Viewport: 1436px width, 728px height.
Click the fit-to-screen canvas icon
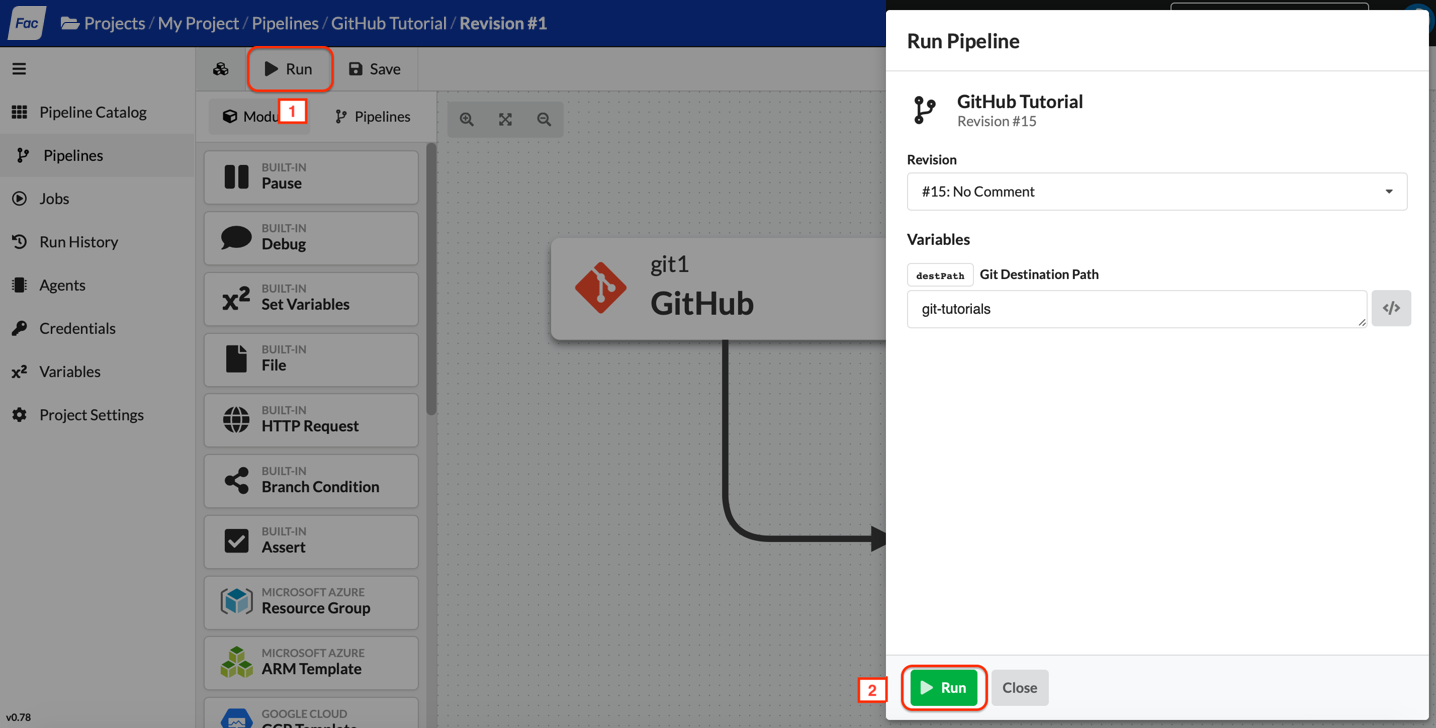(x=506, y=119)
